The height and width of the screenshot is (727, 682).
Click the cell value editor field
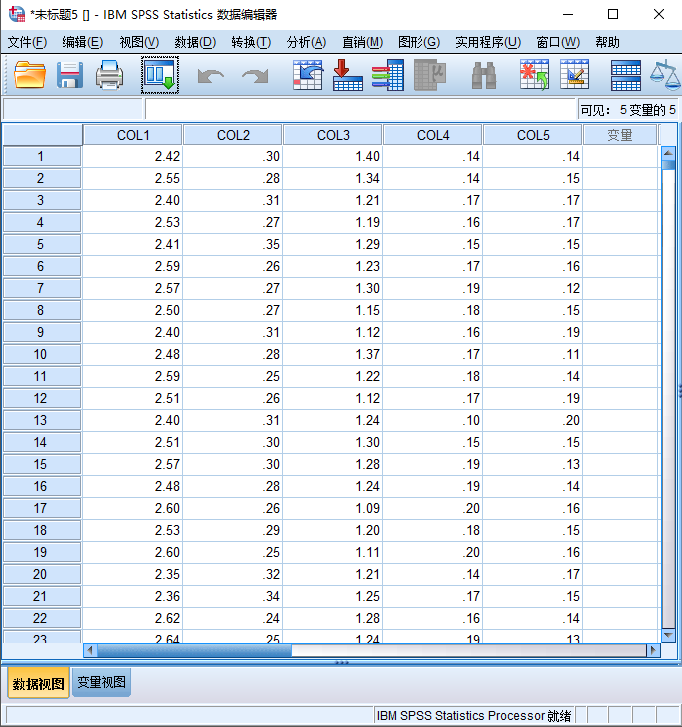tap(360, 109)
